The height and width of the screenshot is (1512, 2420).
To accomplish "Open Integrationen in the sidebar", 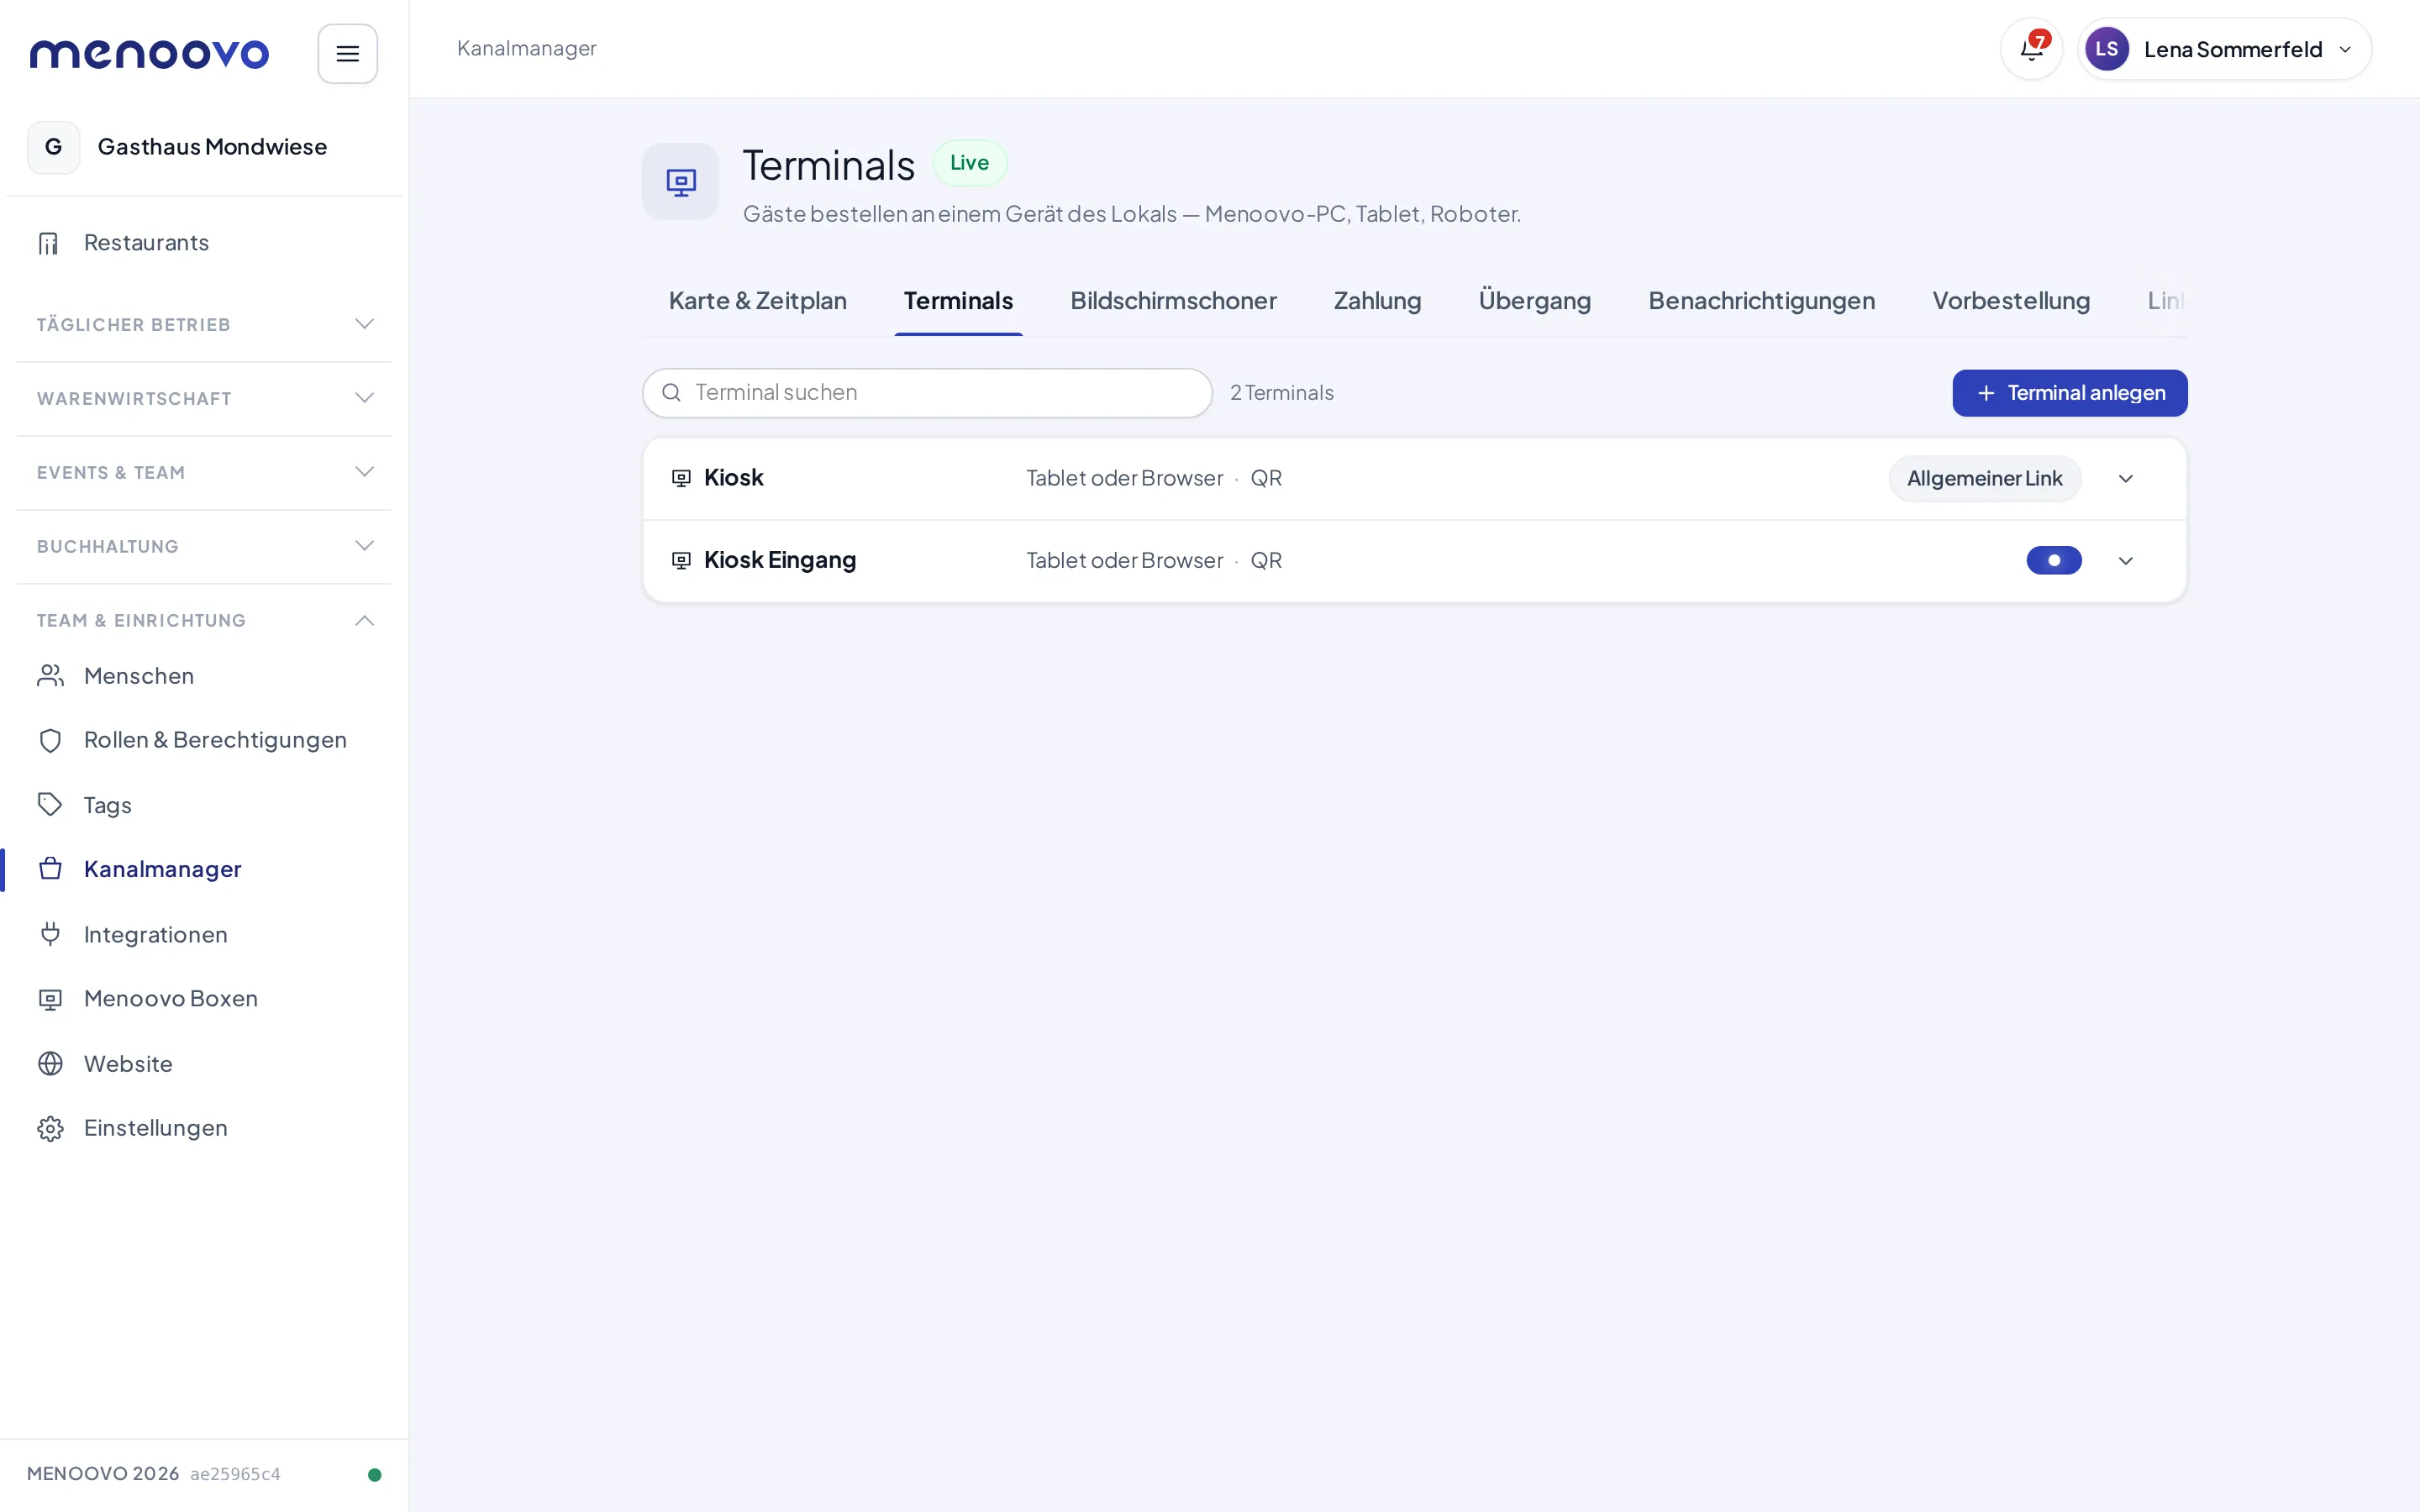I will 204,934.
